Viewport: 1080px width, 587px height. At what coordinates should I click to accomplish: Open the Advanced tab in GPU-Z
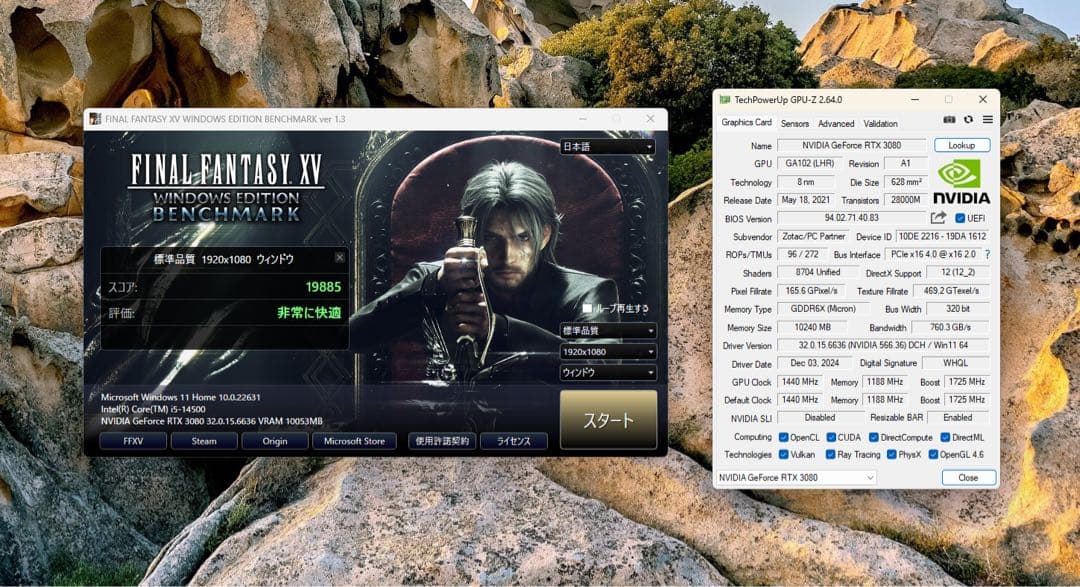tap(836, 124)
